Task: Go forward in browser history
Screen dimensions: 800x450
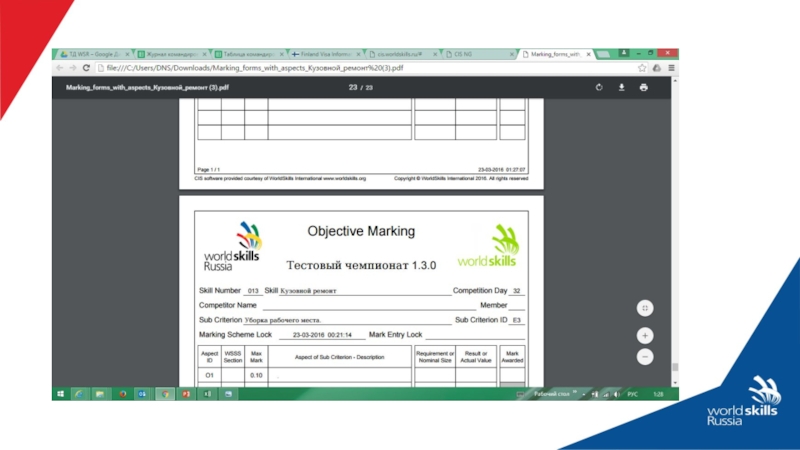Action: [73, 68]
